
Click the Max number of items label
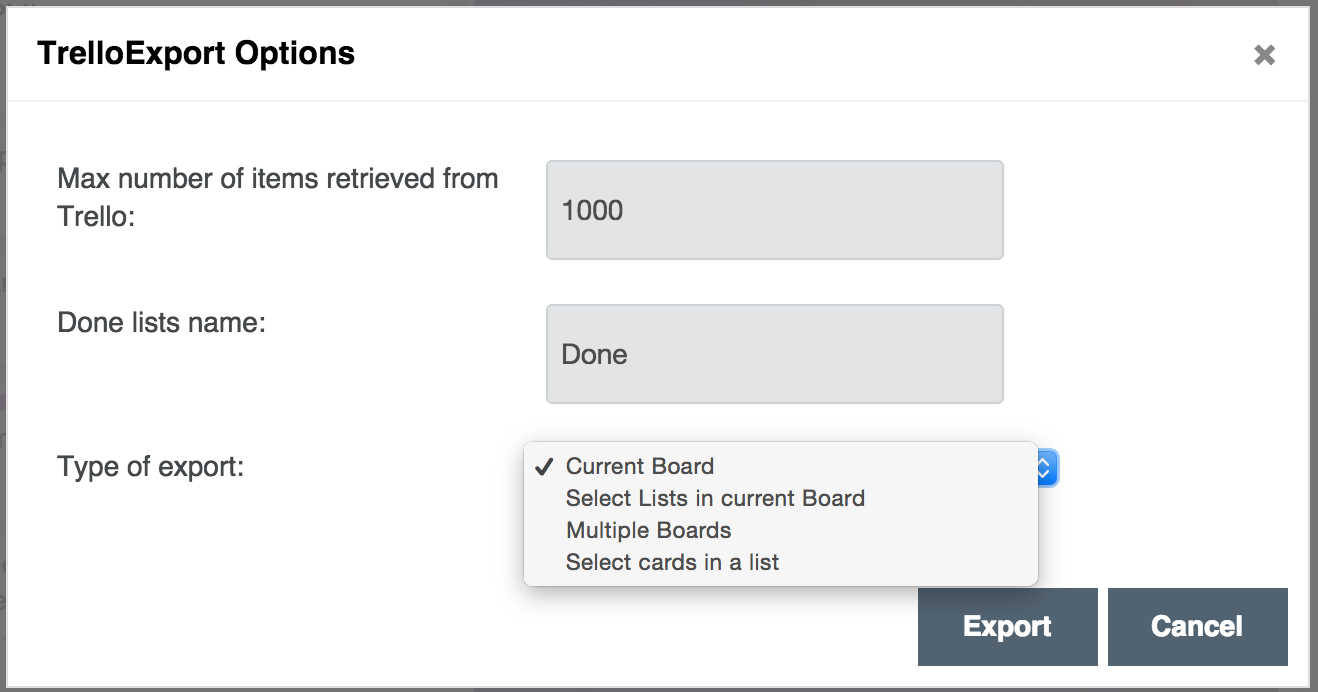[279, 178]
